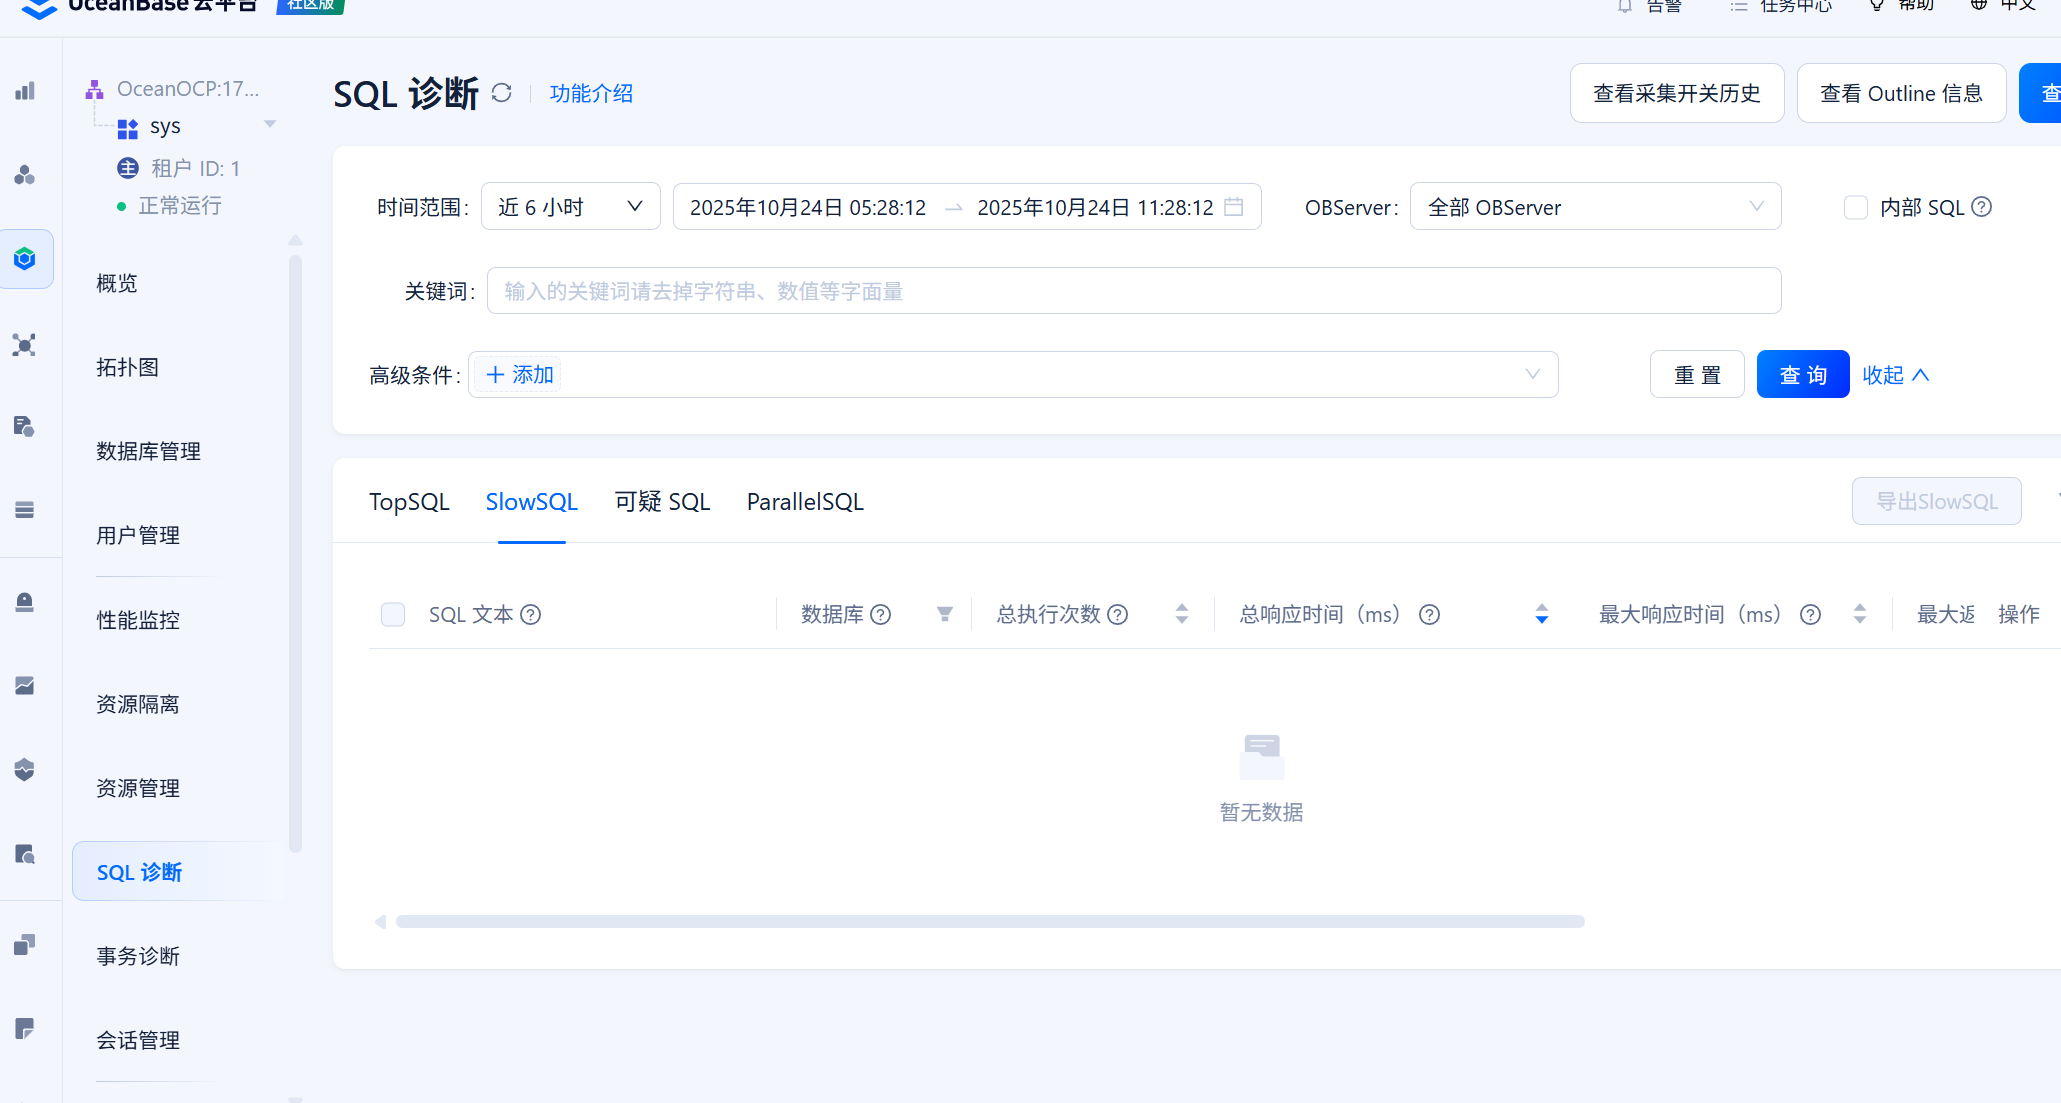Click help icon beside 总执行次数 column
Viewport: 2061px width, 1103px height.
(x=1118, y=614)
